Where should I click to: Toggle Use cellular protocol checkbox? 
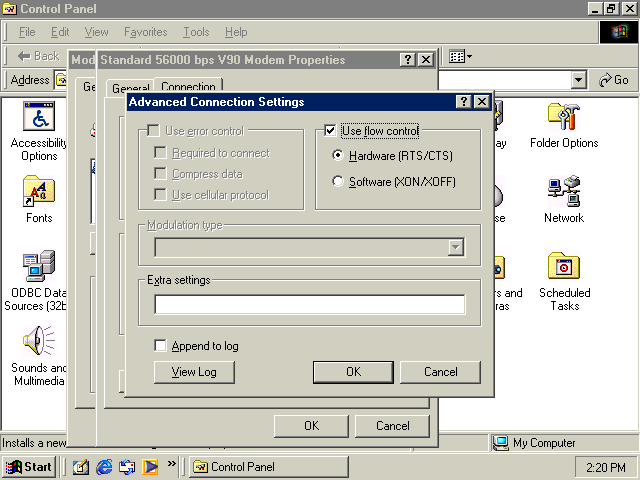click(160, 195)
